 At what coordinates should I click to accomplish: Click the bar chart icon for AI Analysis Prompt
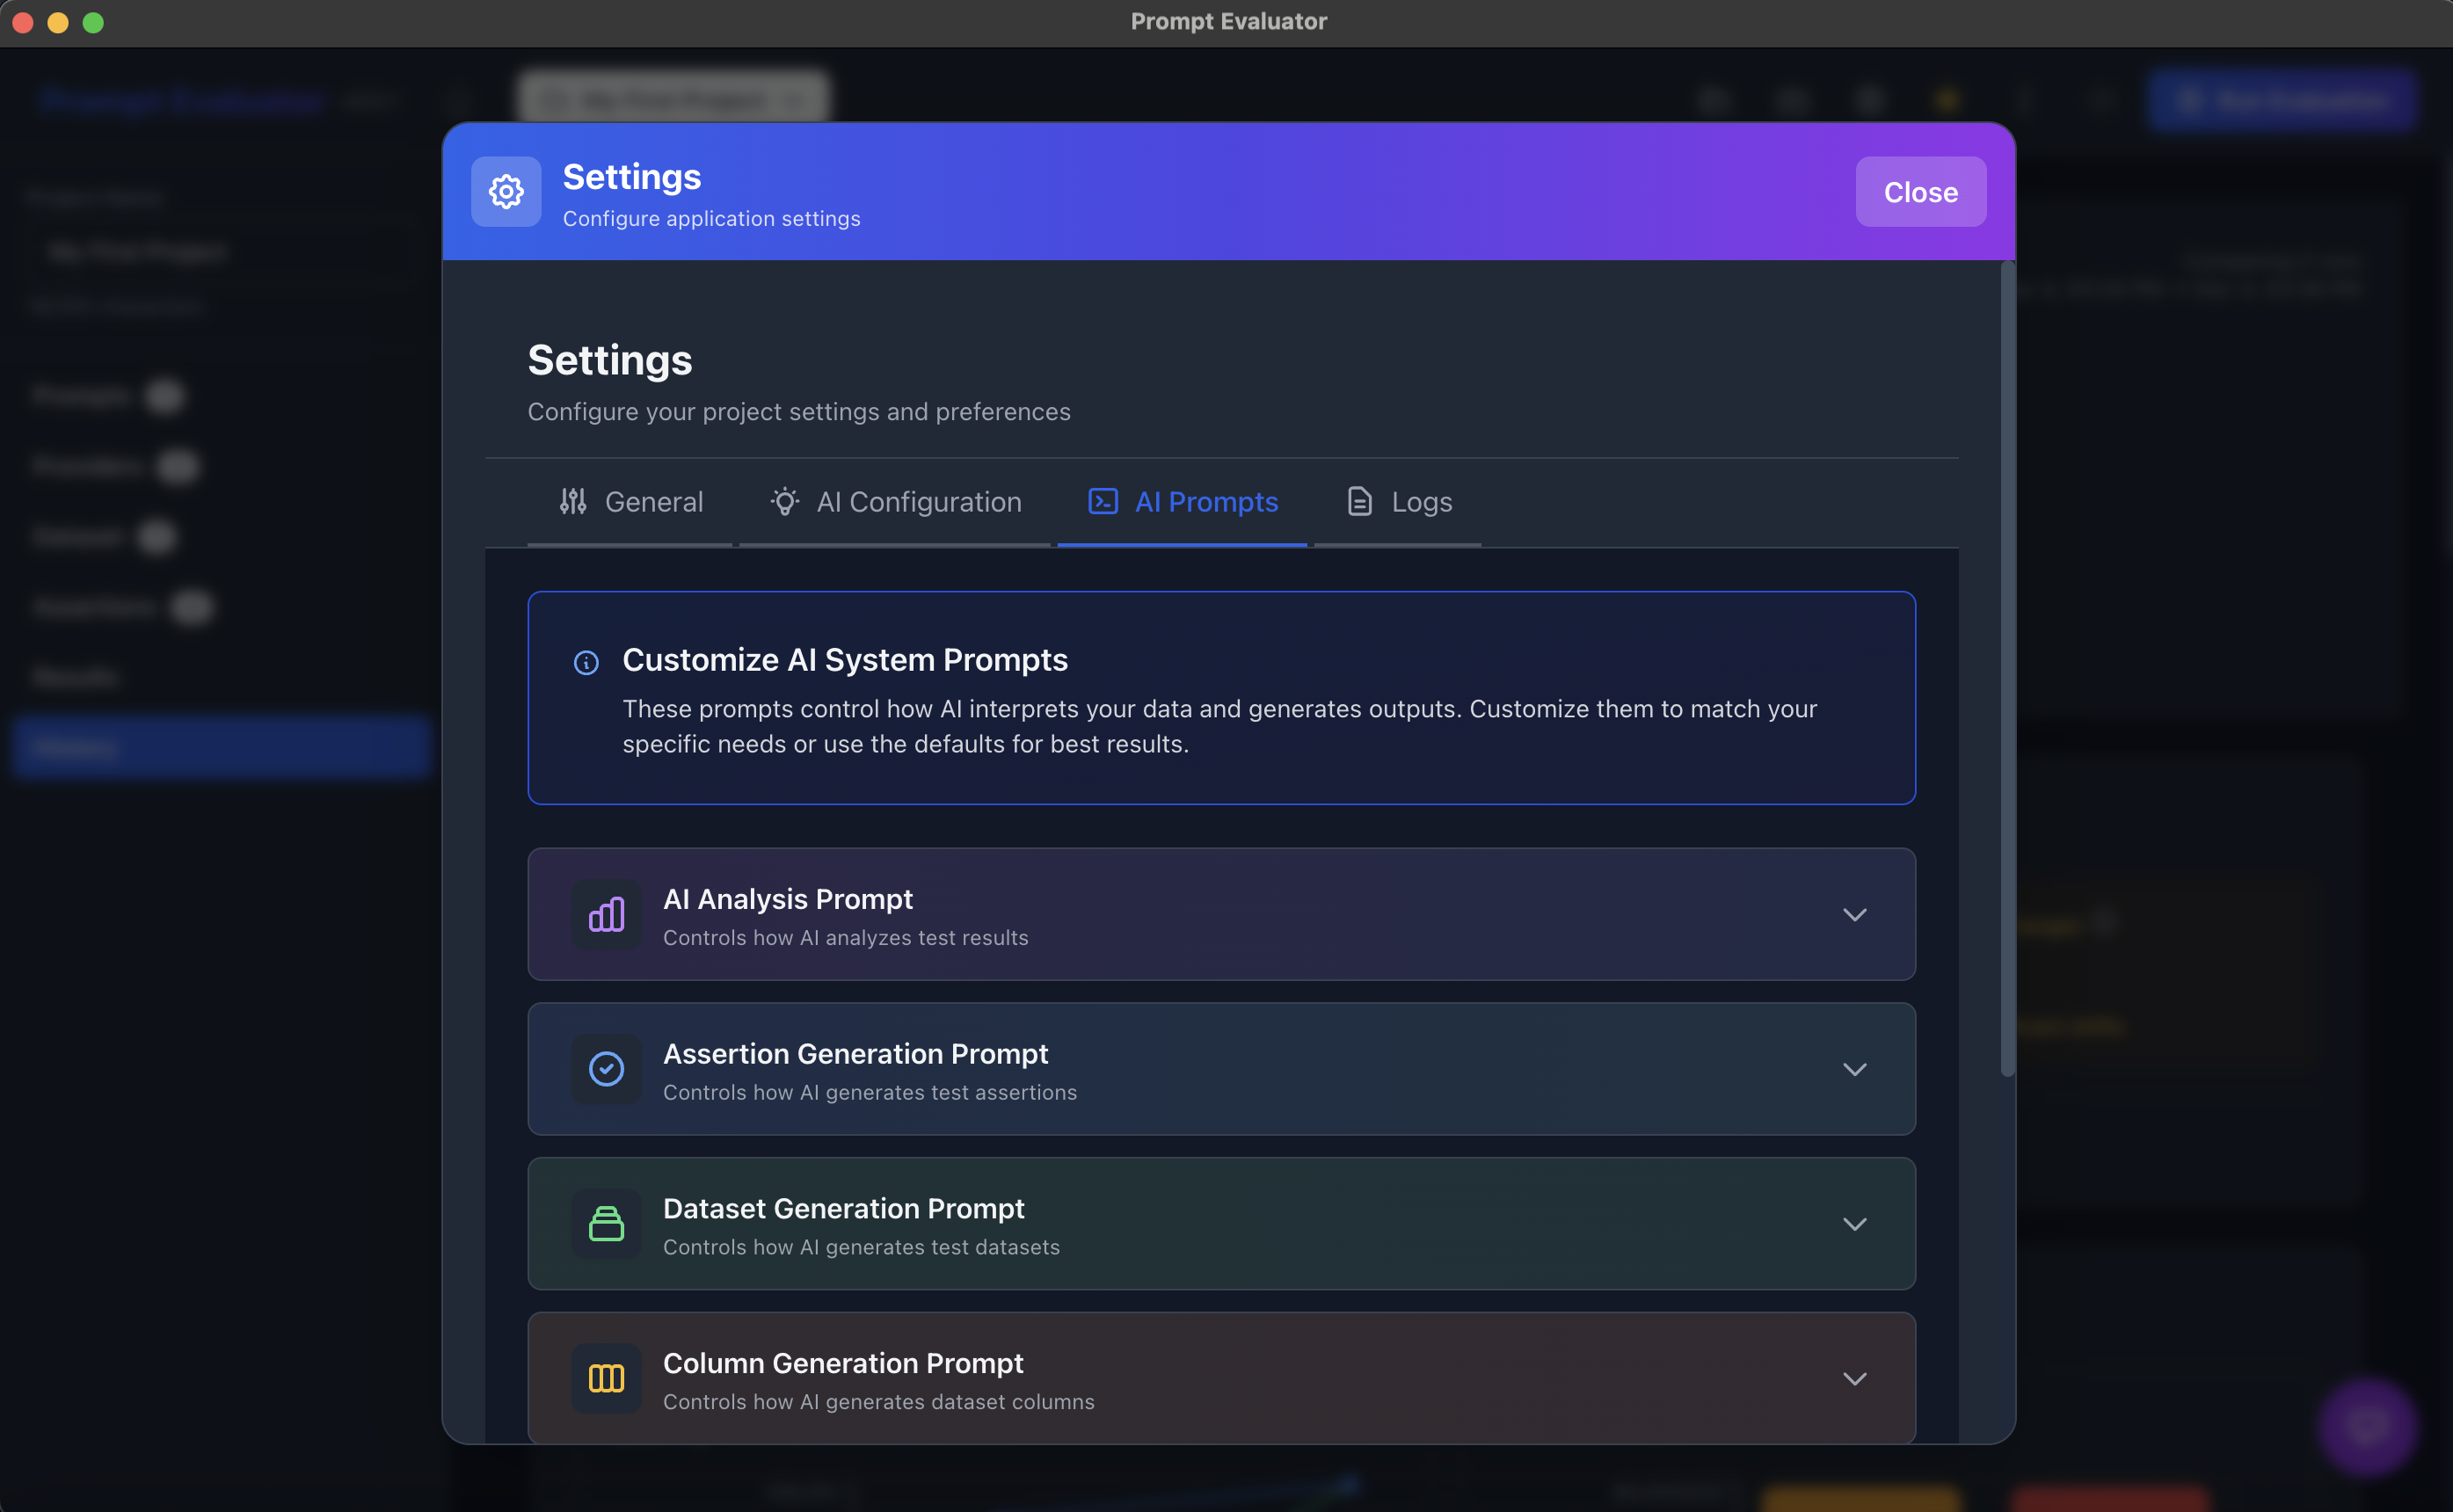[x=606, y=914]
